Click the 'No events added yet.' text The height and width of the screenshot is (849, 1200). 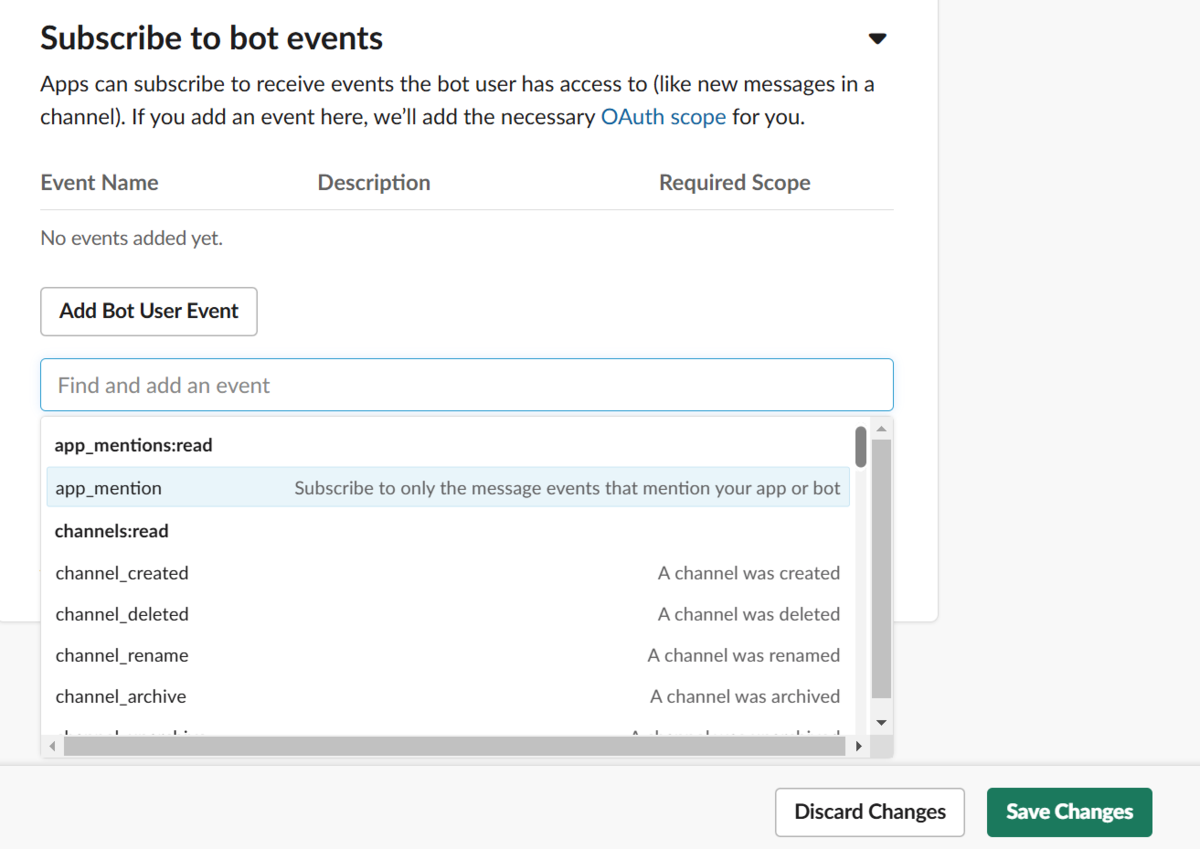tap(131, 238)
